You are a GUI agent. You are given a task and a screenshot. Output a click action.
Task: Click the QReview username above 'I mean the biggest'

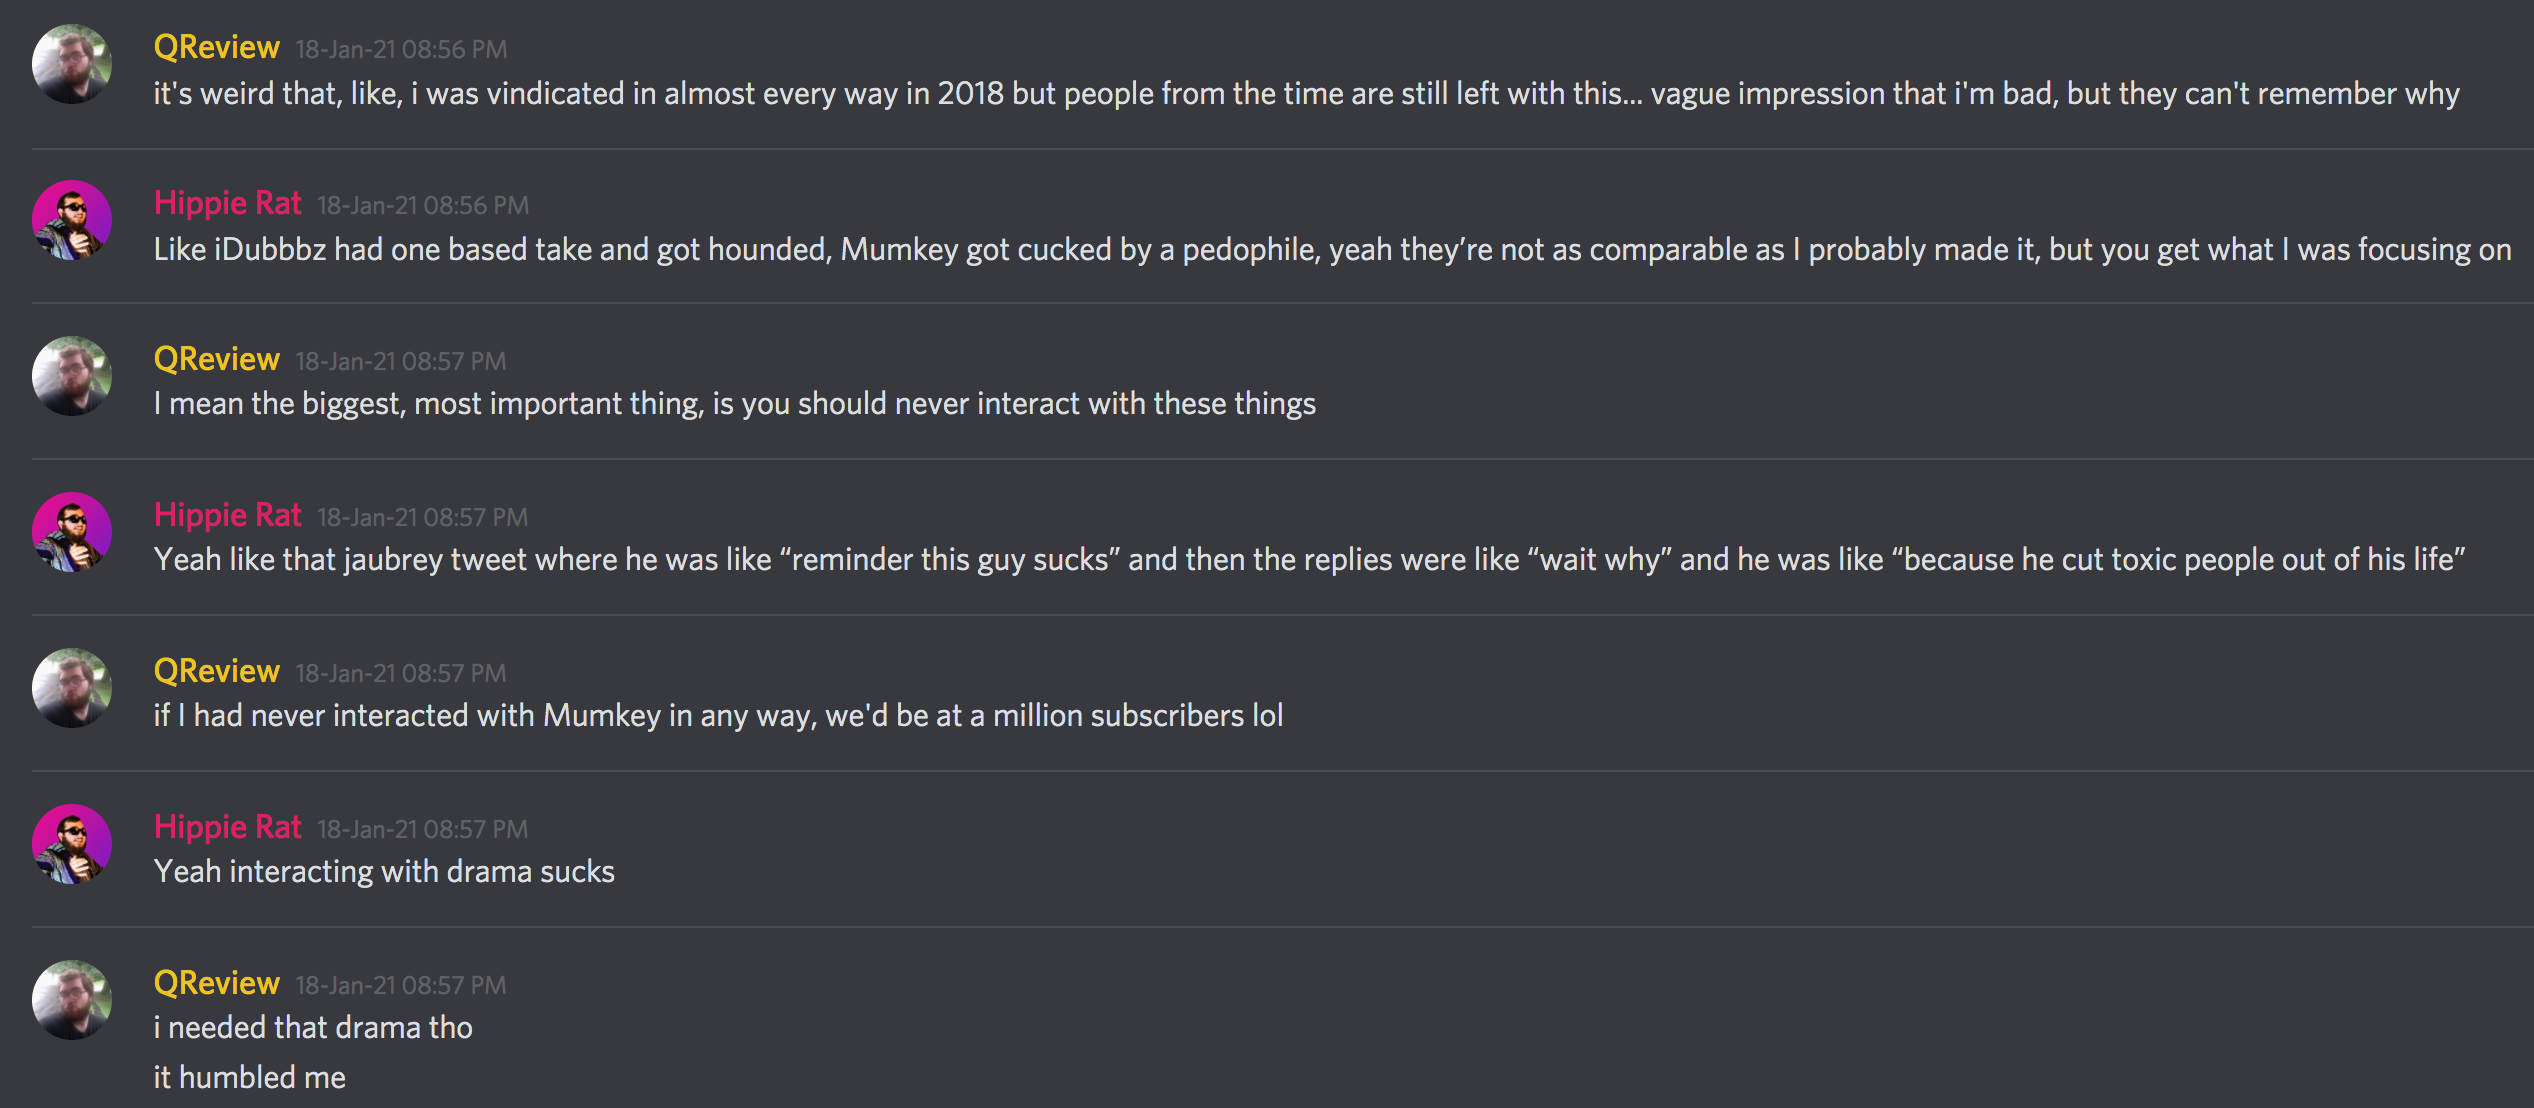tap(216, 359)
